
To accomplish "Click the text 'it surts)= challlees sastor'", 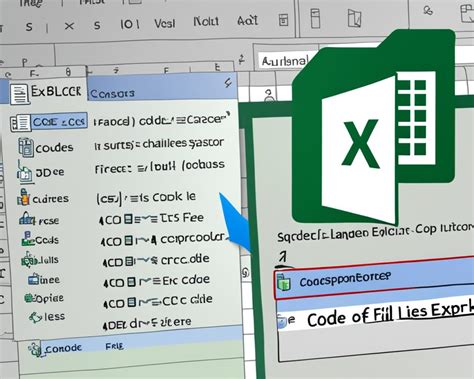I will tap(159, 144).
